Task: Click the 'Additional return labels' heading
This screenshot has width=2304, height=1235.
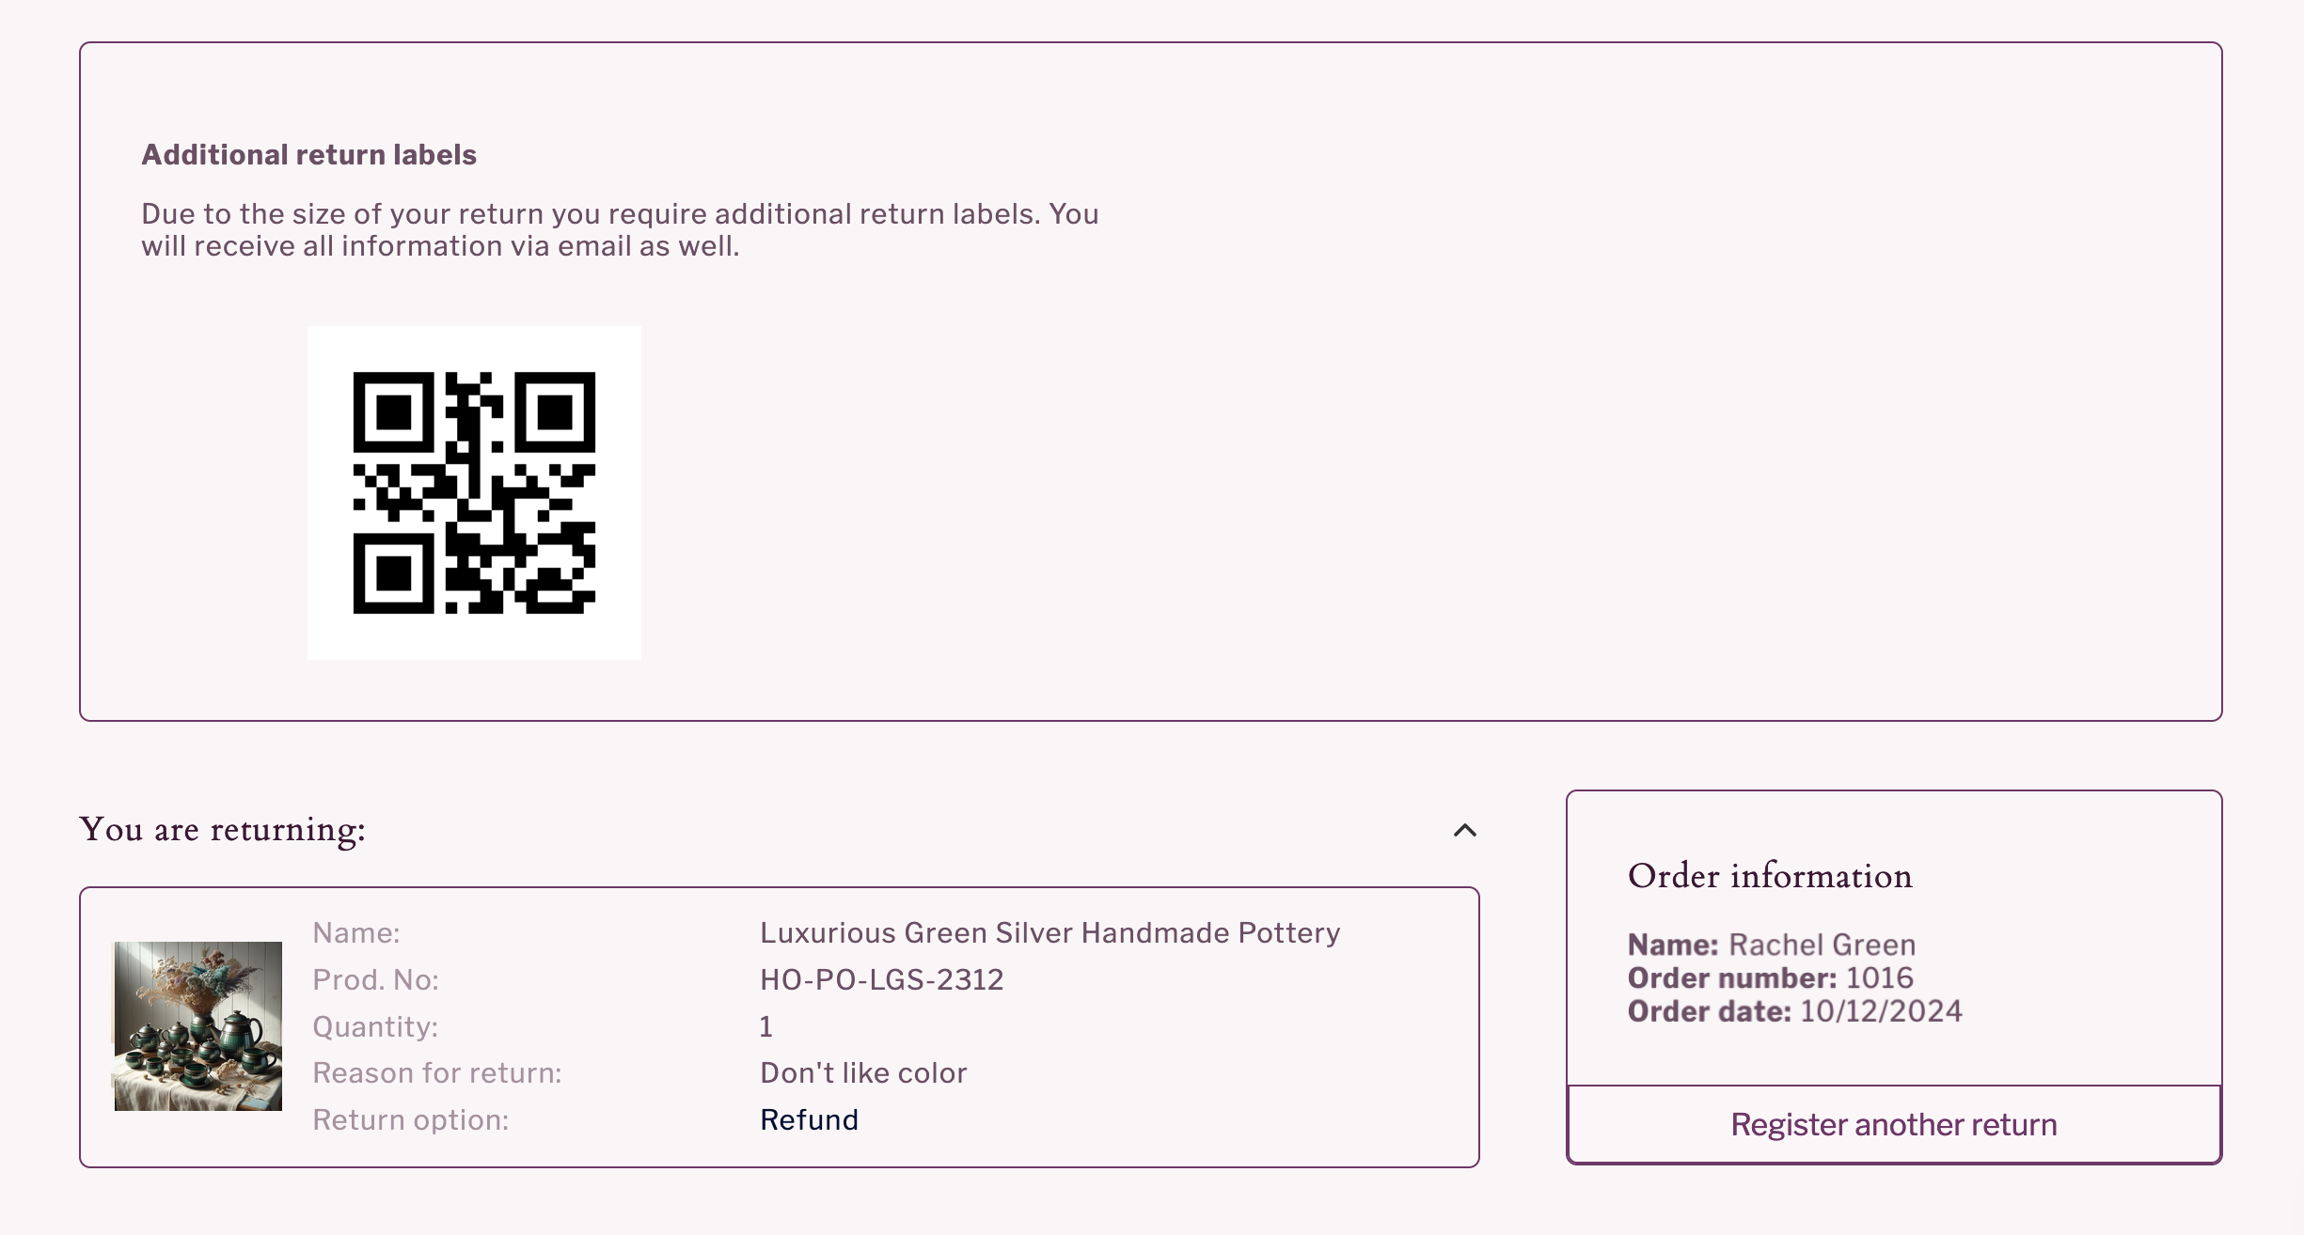Action: coord(310,154)
